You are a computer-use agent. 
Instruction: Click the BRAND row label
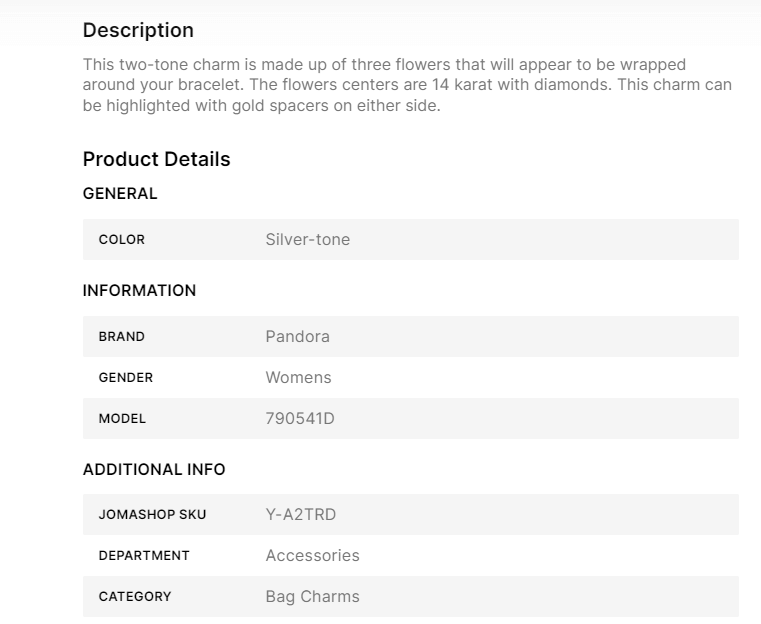121,337
